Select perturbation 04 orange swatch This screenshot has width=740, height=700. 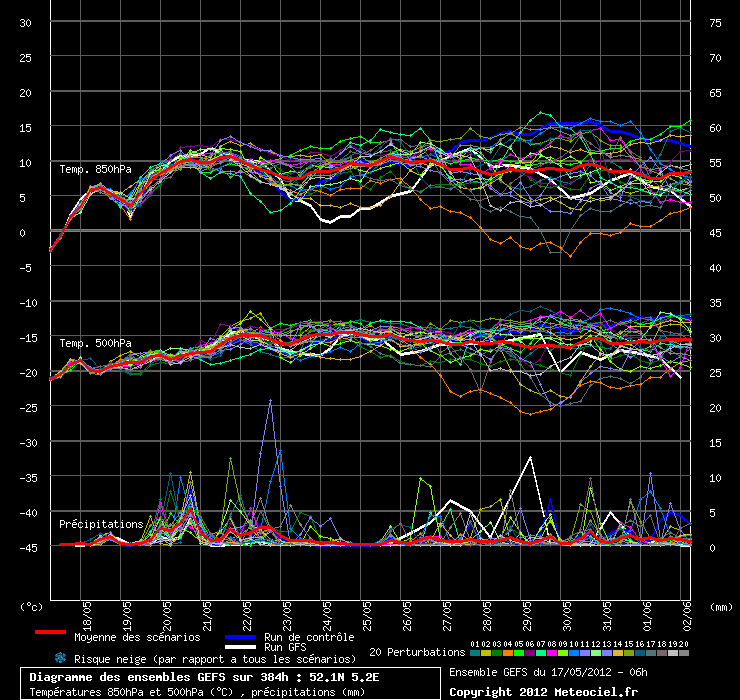pos(508,653)
